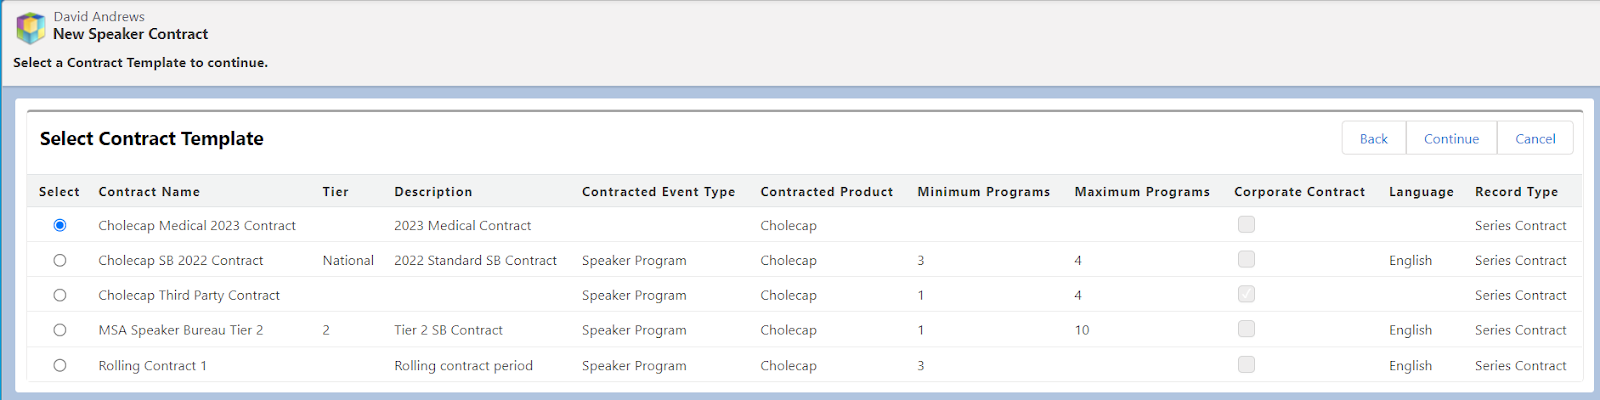1600x400 pixels.
Task: Toggle Corporate Contract checkbox for Cholecap SB 2022
Action: 1246,259
